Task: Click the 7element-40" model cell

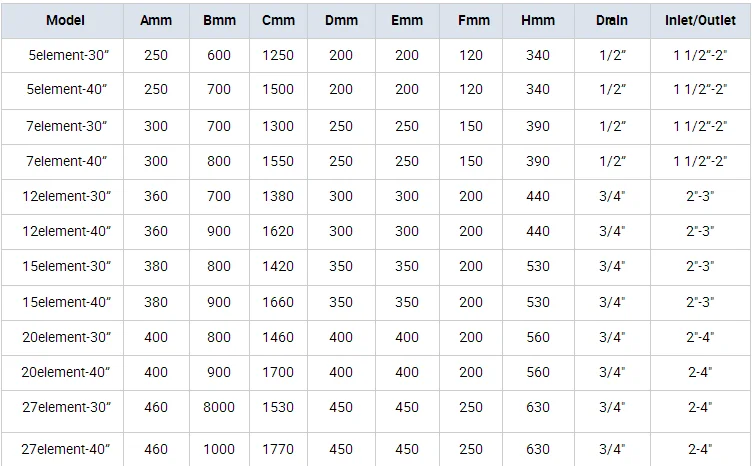Action: coord(67,161)
